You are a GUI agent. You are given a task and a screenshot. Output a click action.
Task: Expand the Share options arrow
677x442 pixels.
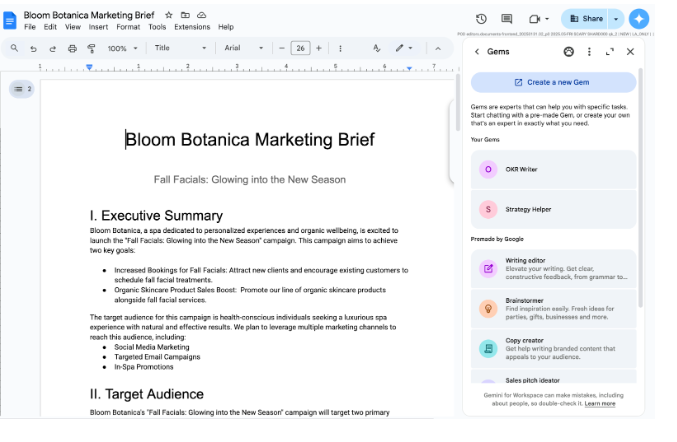point(617,19)
